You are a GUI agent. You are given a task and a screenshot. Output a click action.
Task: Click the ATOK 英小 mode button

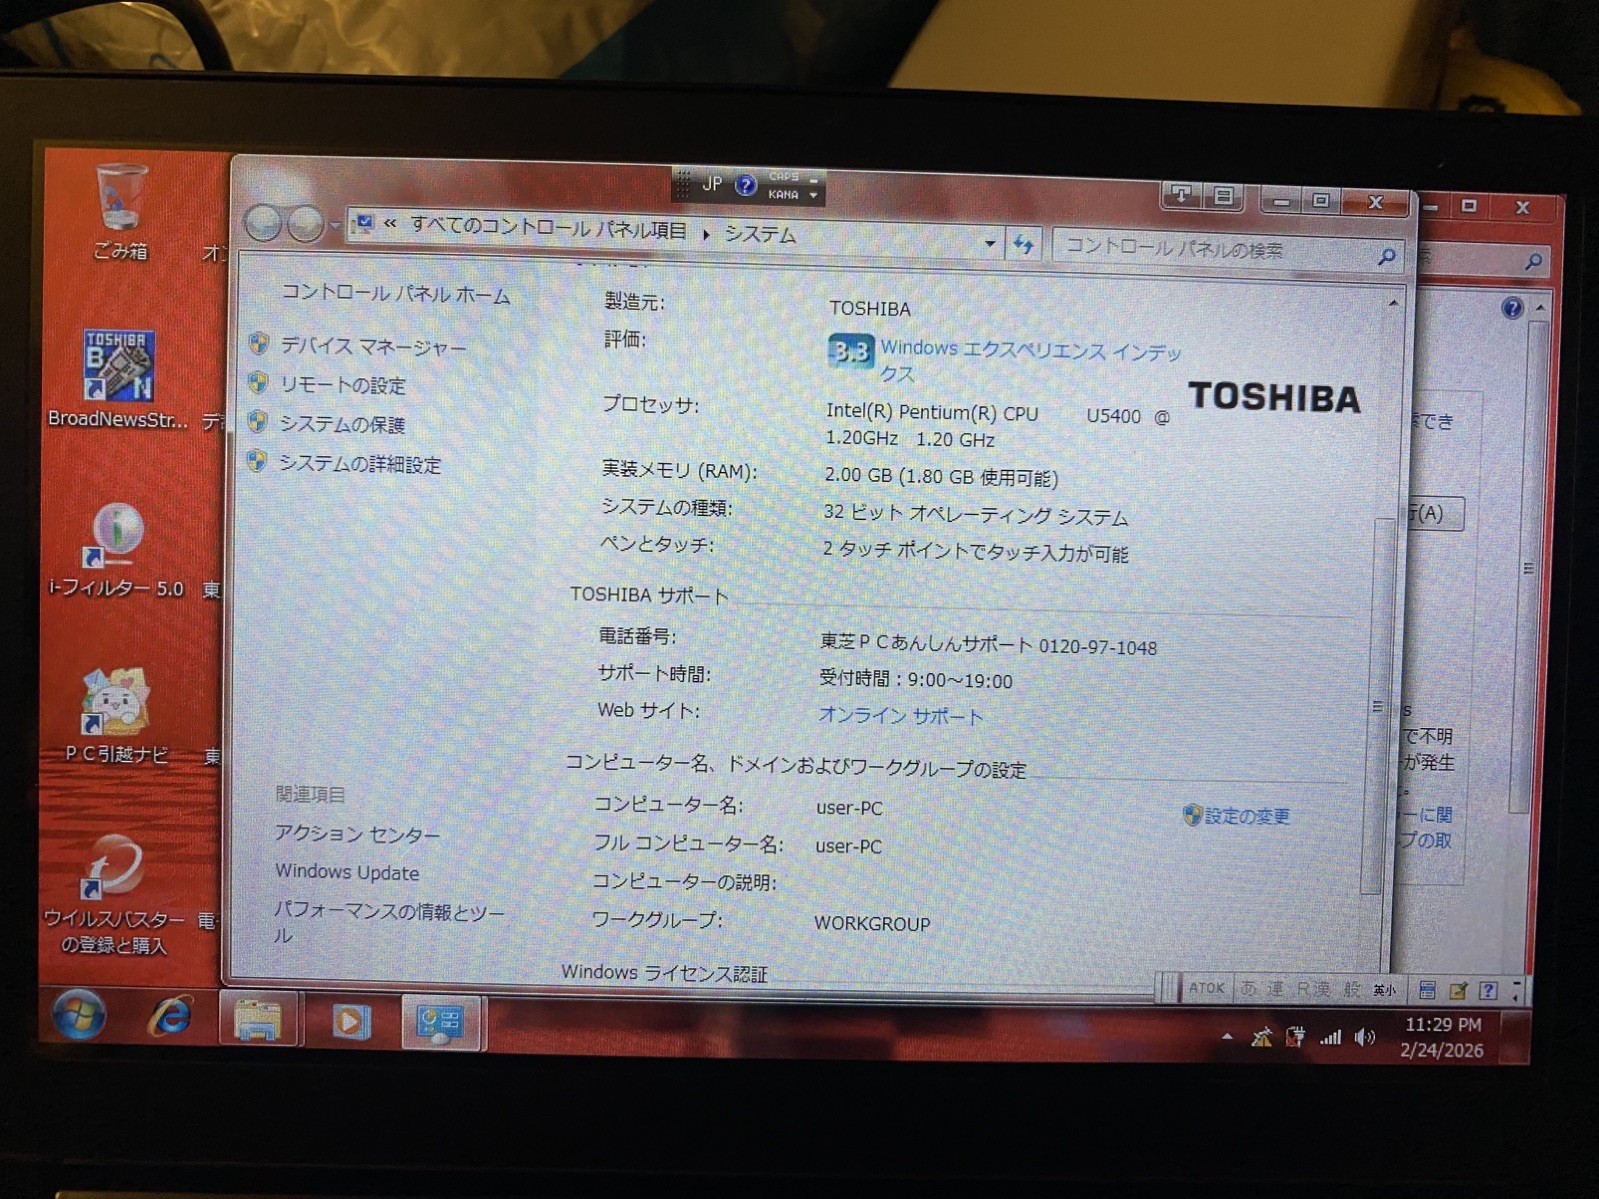[1385, 990]
